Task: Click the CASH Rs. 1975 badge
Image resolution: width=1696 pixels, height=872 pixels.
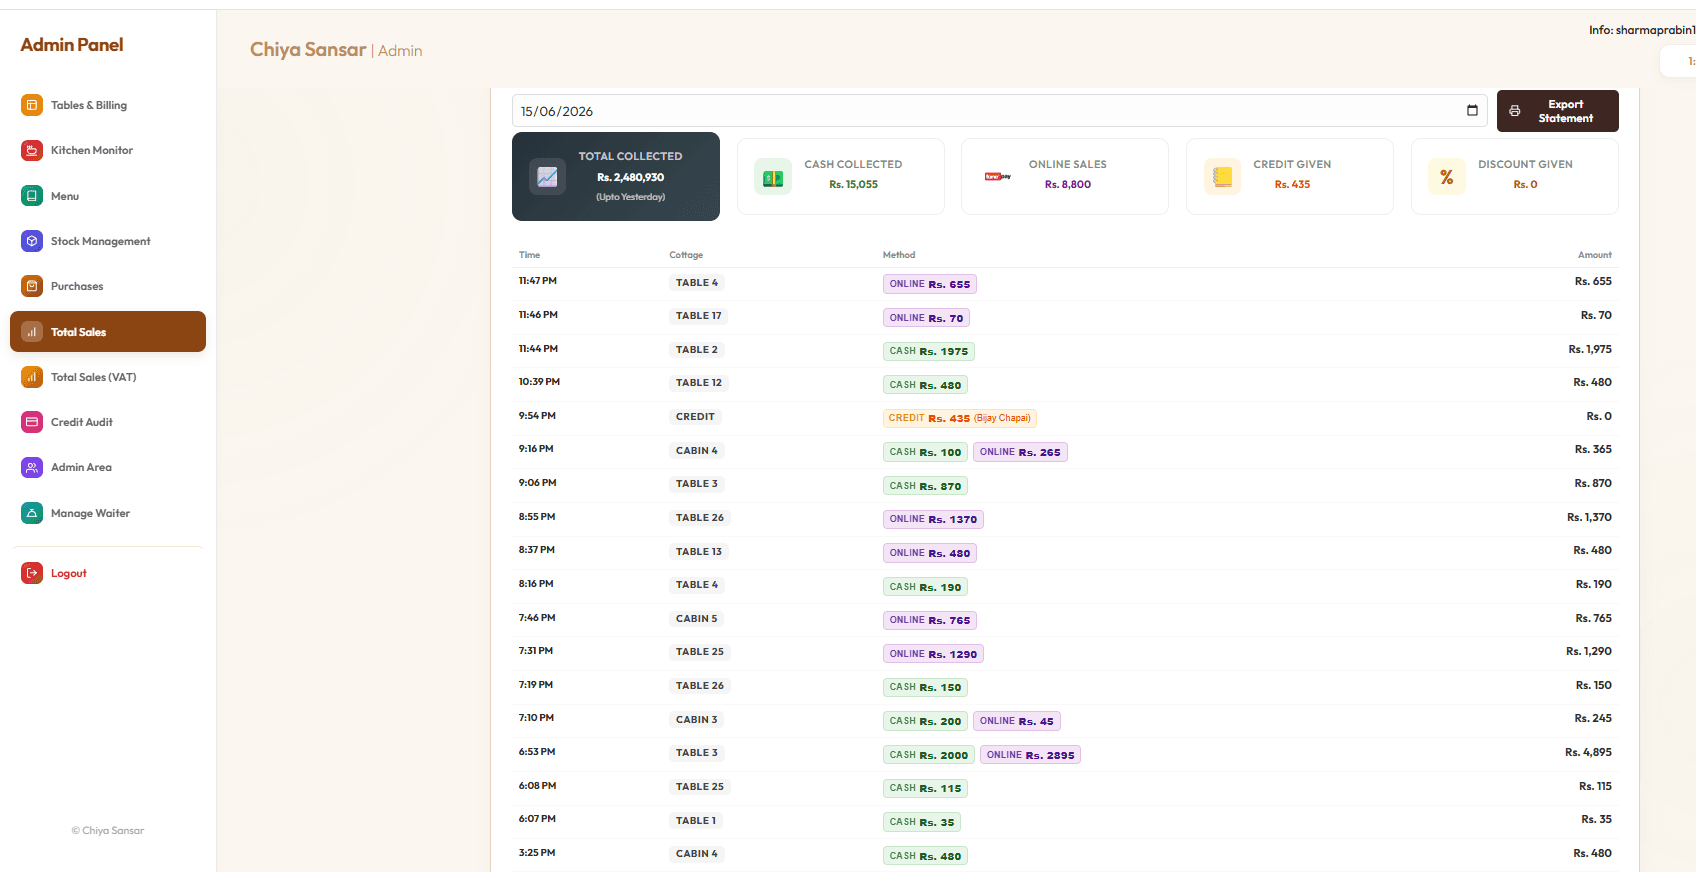Action: (929, 351)
